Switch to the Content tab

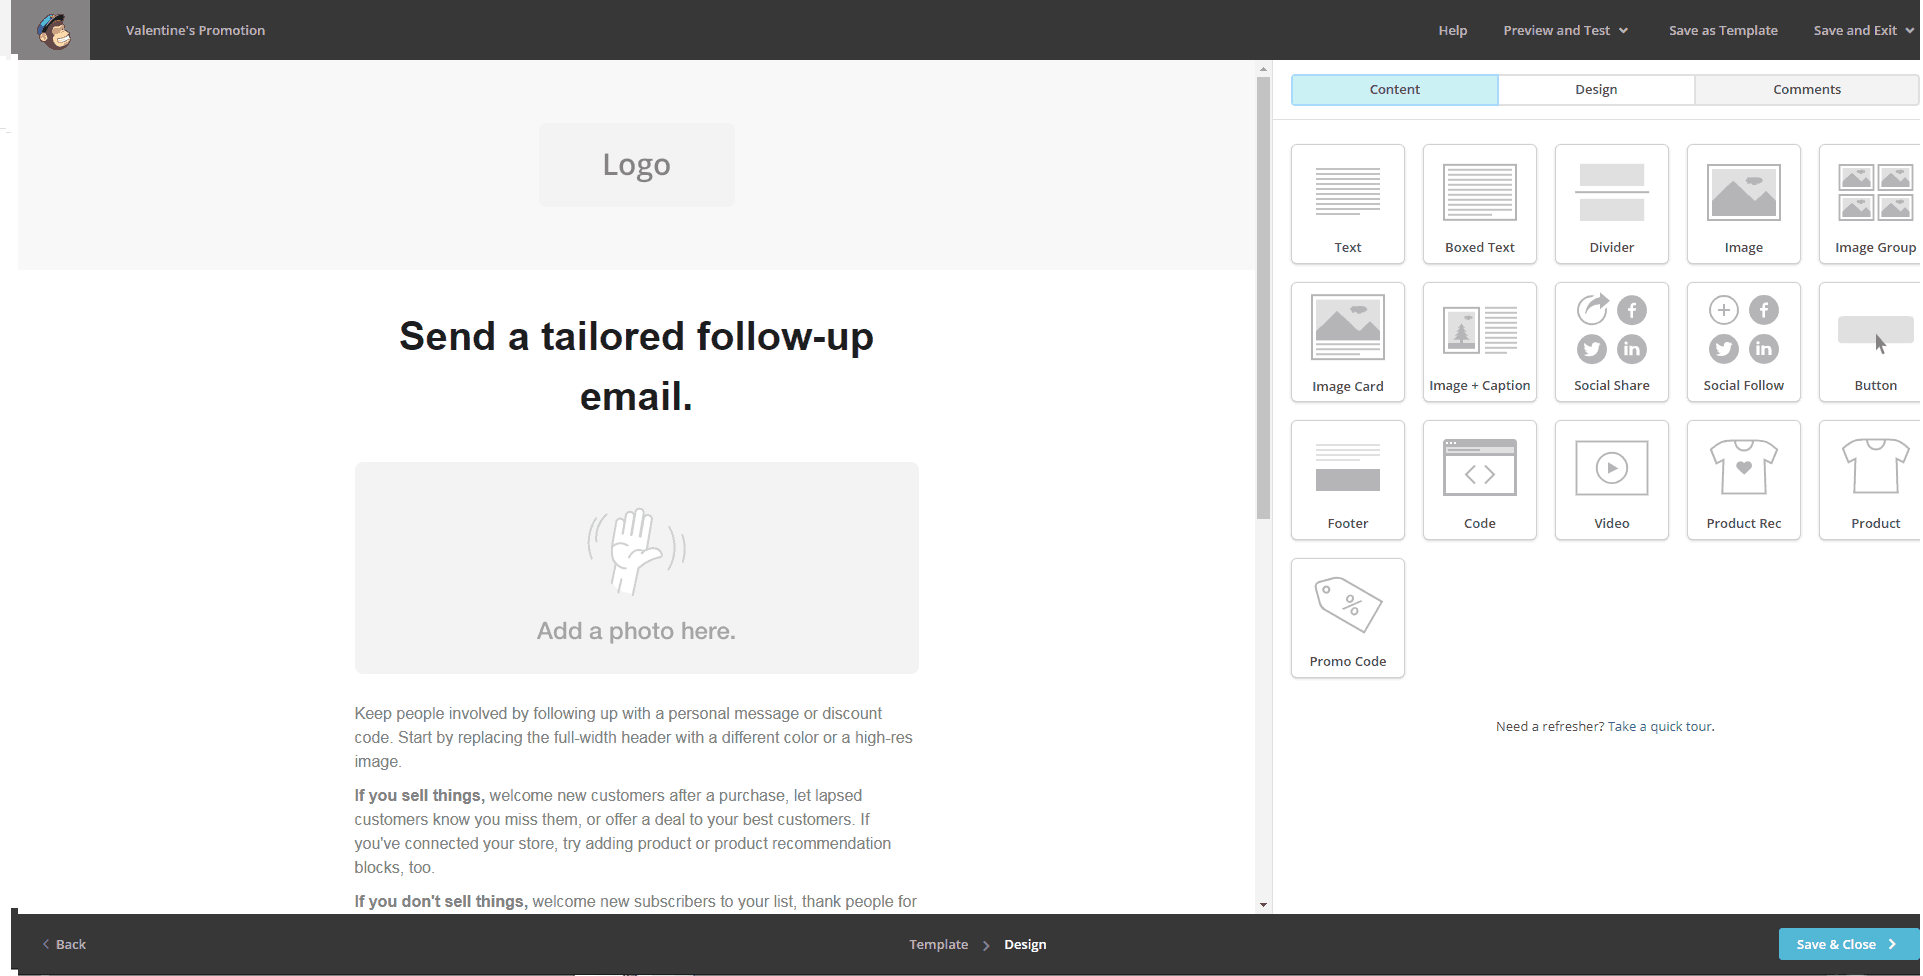point(1394,89)
